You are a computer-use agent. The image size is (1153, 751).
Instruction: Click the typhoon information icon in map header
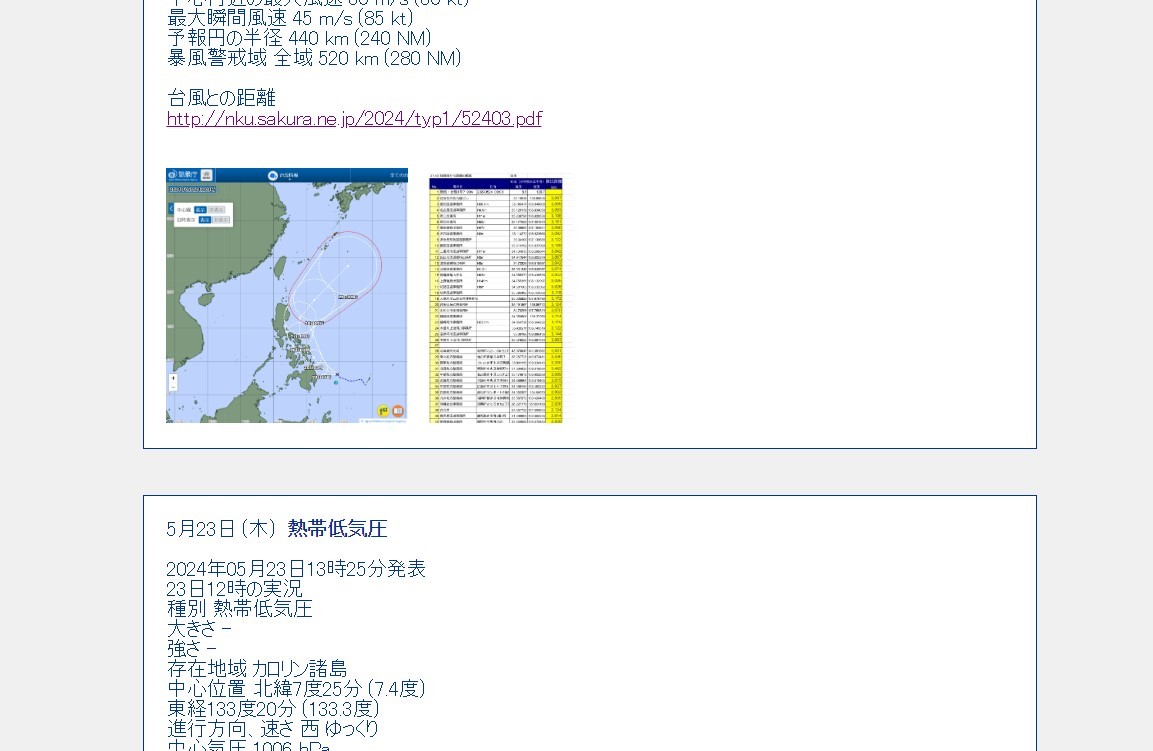[x=272, y=175]
